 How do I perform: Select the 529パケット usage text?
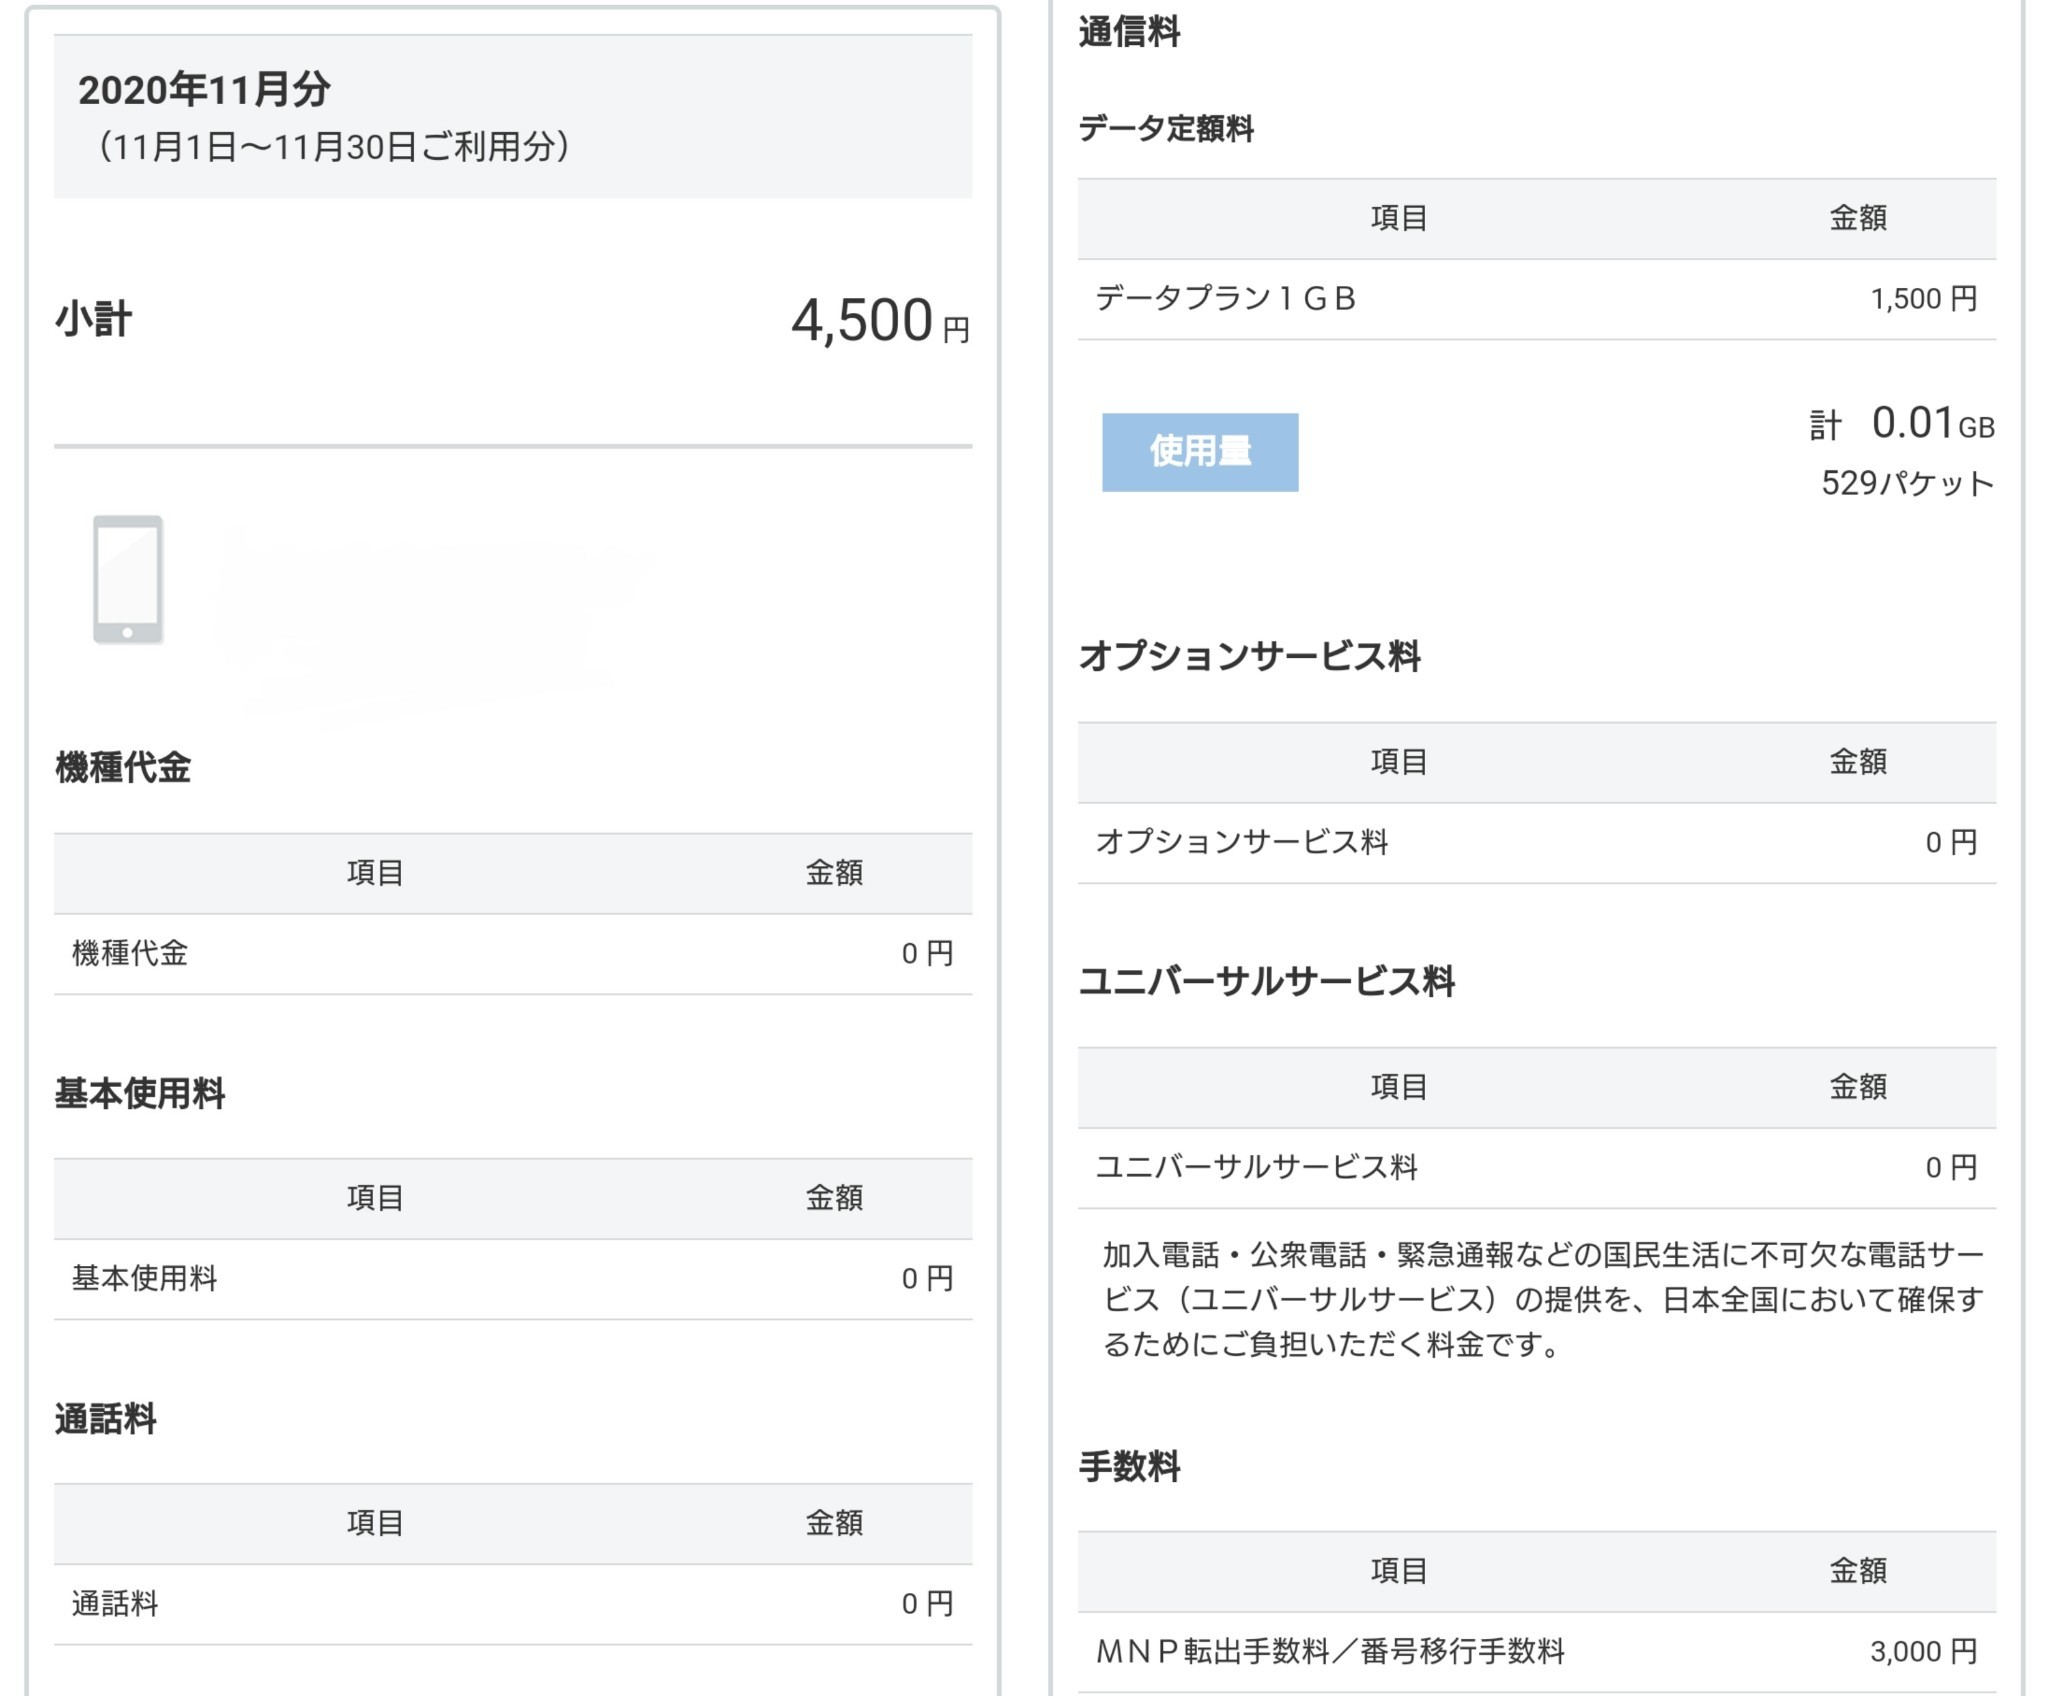click(1906, 484)
